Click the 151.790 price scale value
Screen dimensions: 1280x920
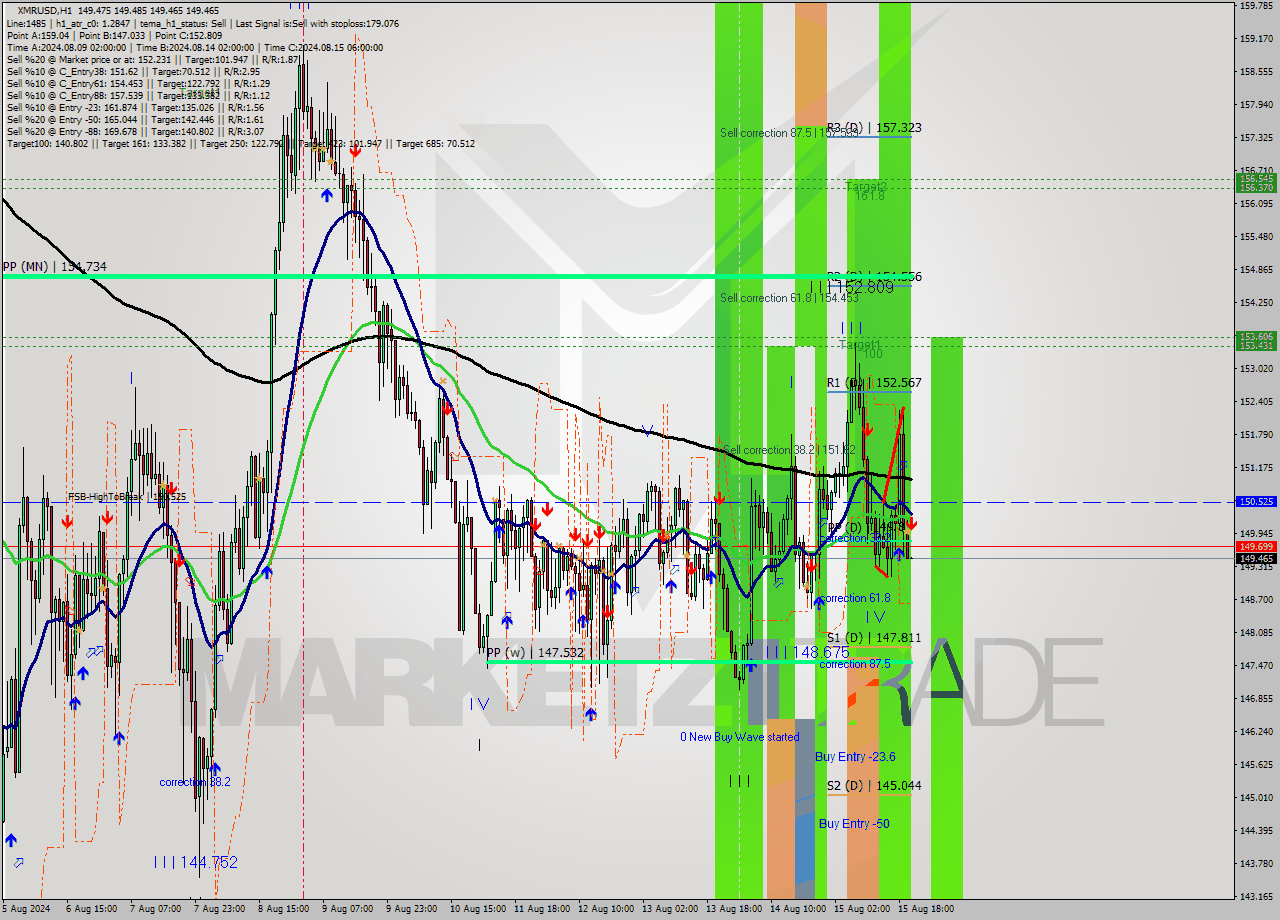[x=1256, y=435]
